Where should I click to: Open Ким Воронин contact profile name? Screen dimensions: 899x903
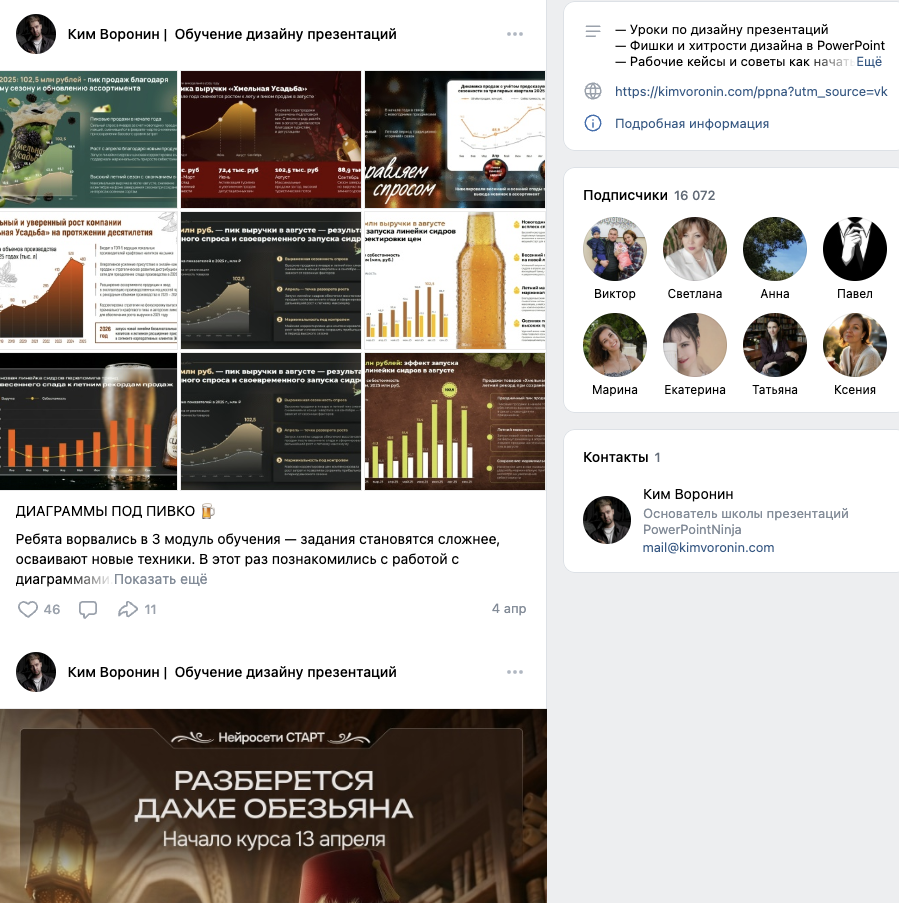point(688,494)
